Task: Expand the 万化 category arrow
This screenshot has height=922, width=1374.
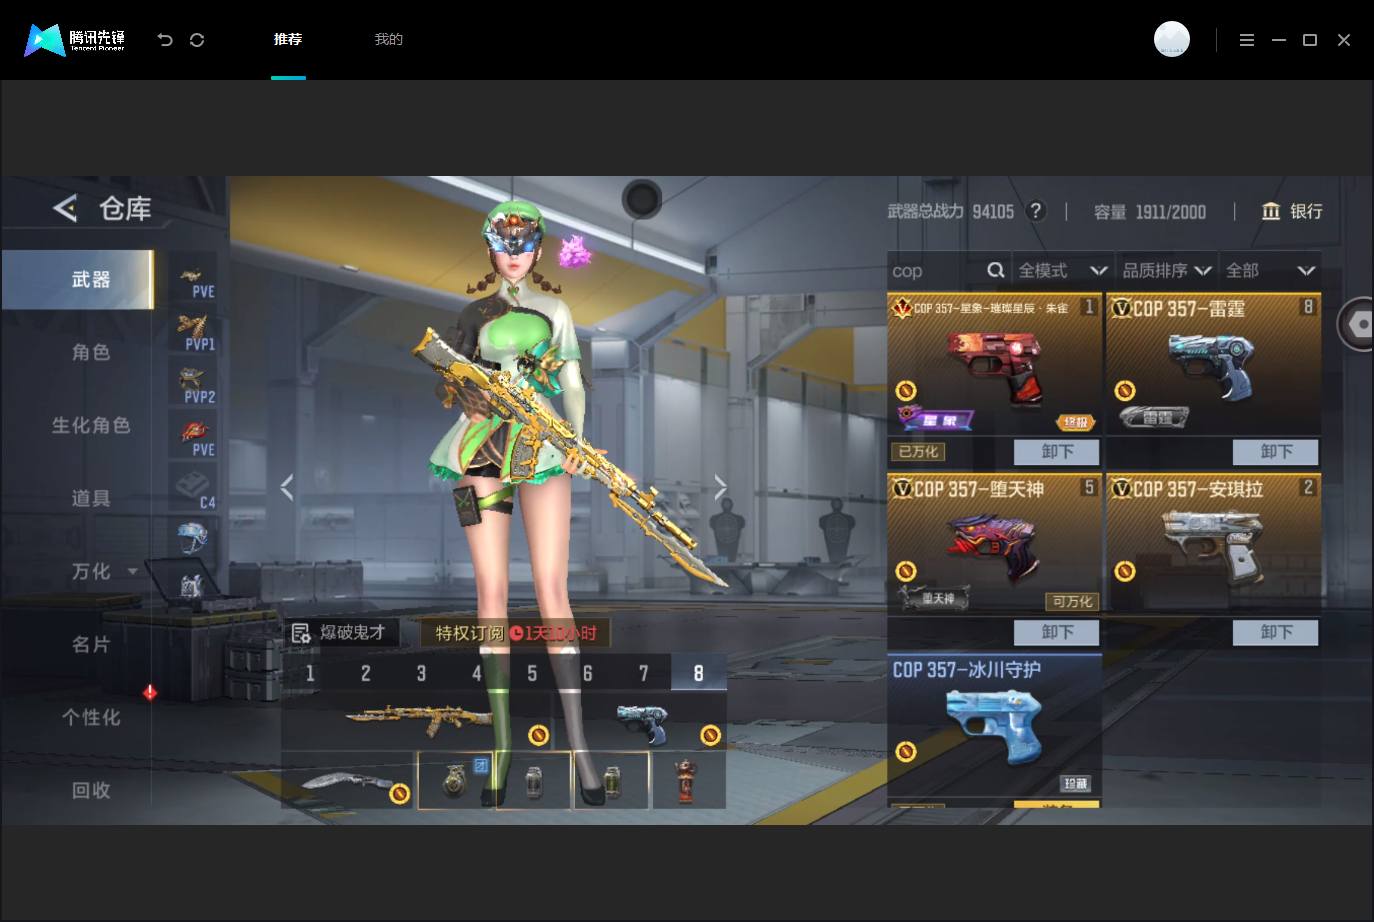Action: [x=132, y=571]
